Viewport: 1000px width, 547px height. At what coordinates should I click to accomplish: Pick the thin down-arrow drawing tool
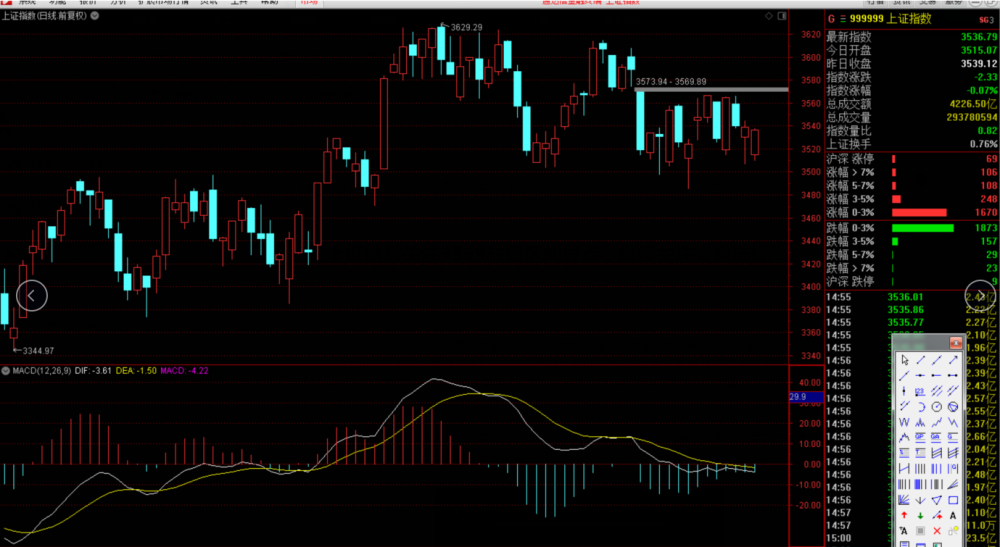tap(920, 500)
